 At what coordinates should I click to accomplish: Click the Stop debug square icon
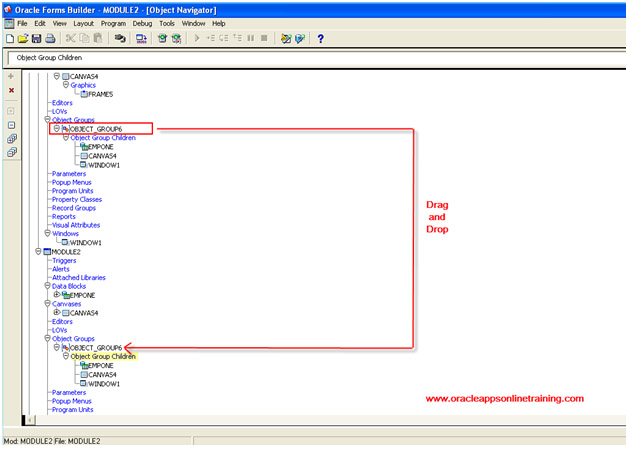pos(264,39)
